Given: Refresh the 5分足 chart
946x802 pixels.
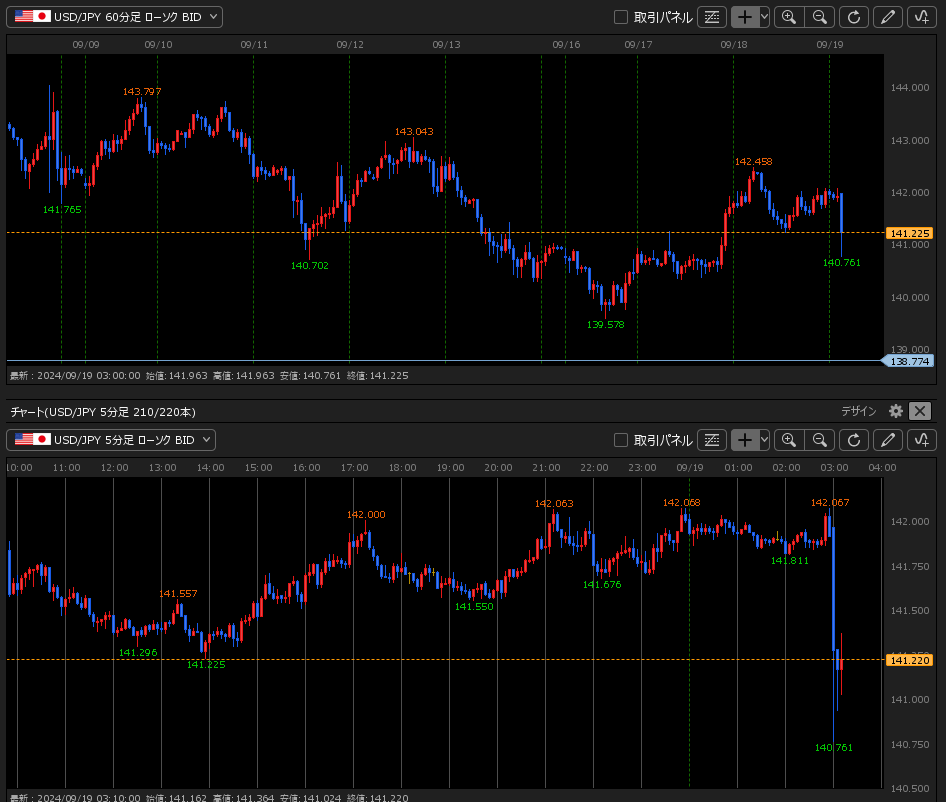Looking at the screenshot, I should [x=854, y=440].
